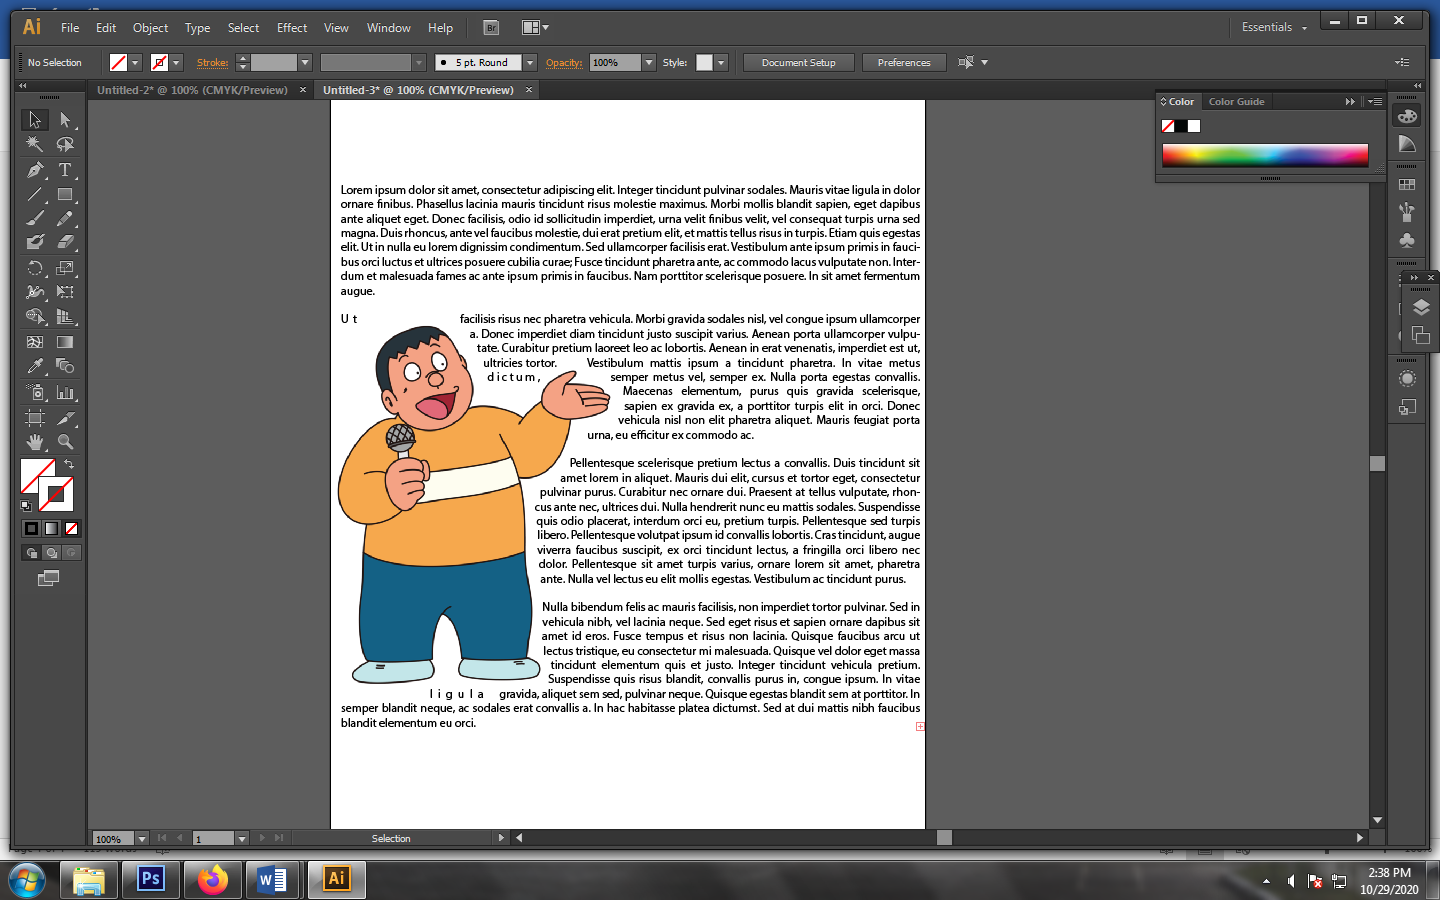Open the brush definition 5 pt. Round dropdown
The width and height of the screenshot is (1440, 900).
pyautogui.click(x=530, y=63)
